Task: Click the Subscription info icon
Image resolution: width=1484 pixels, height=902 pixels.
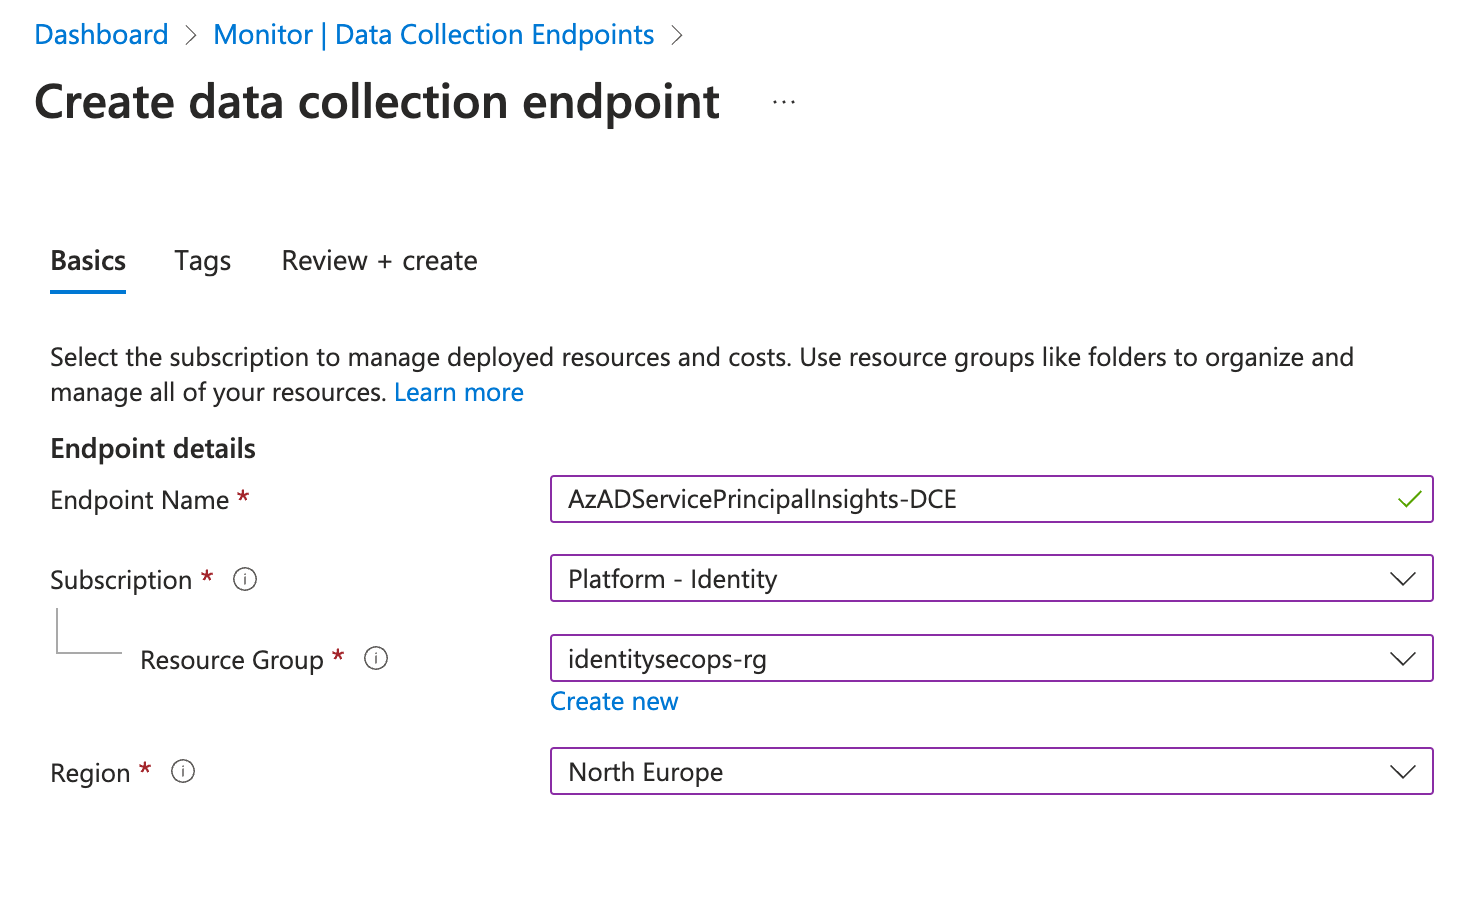Action: coord(245,579)
